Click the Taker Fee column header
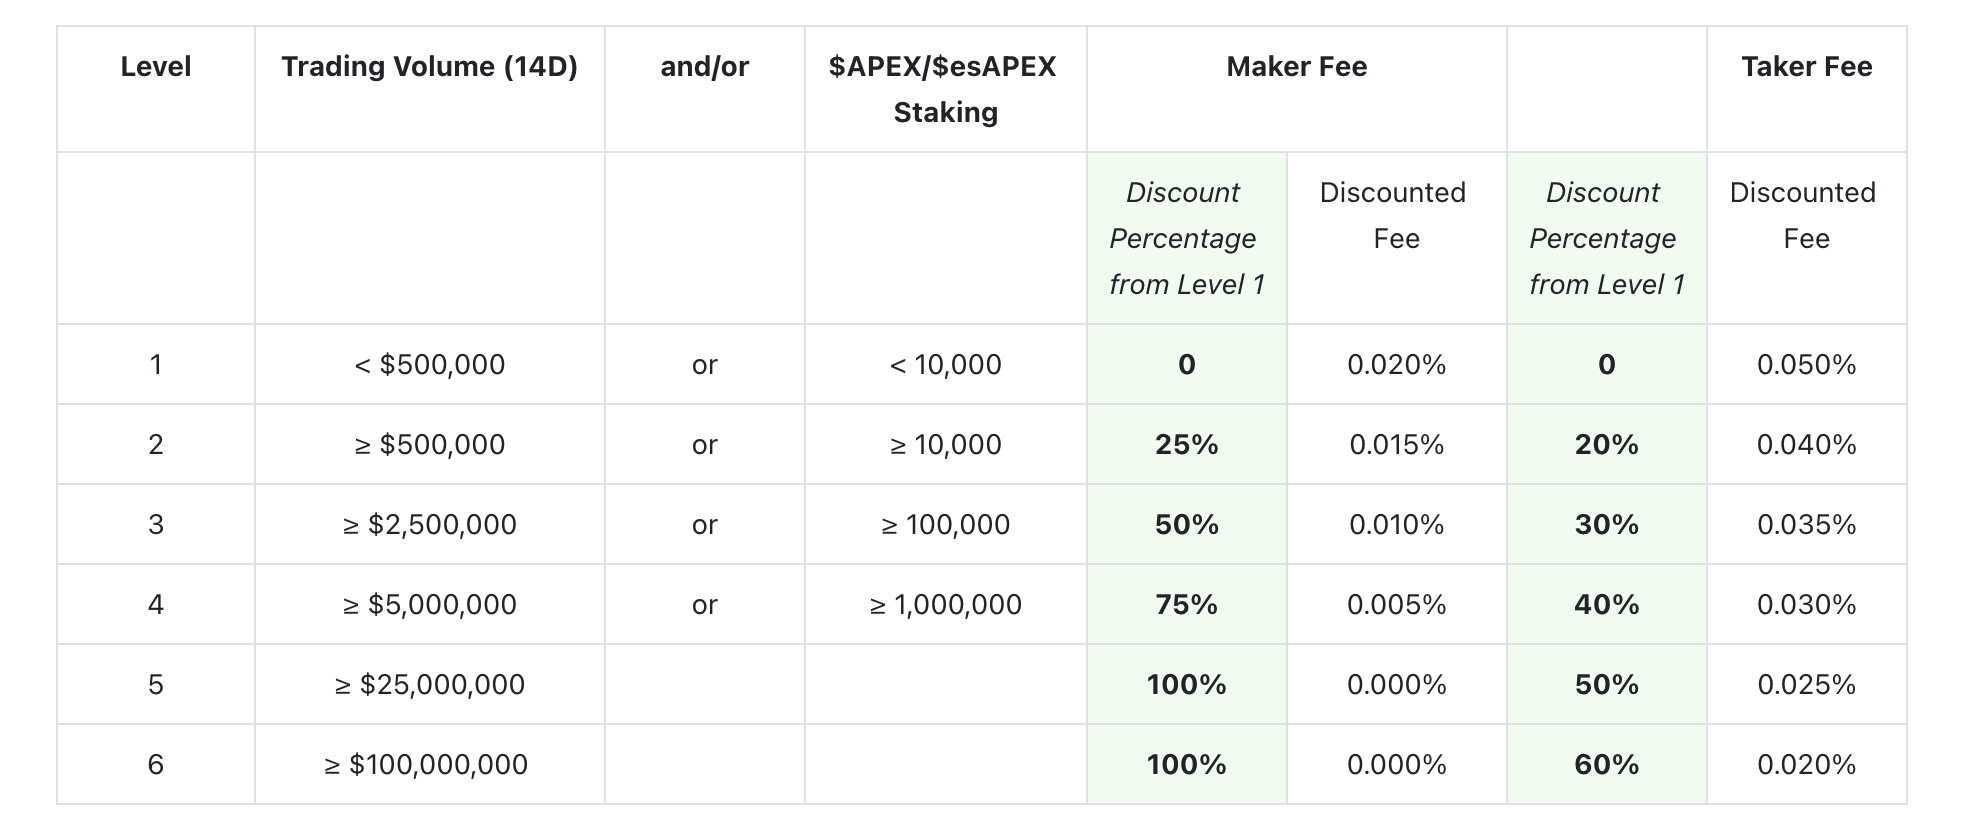 click(x=1806, y=67)
